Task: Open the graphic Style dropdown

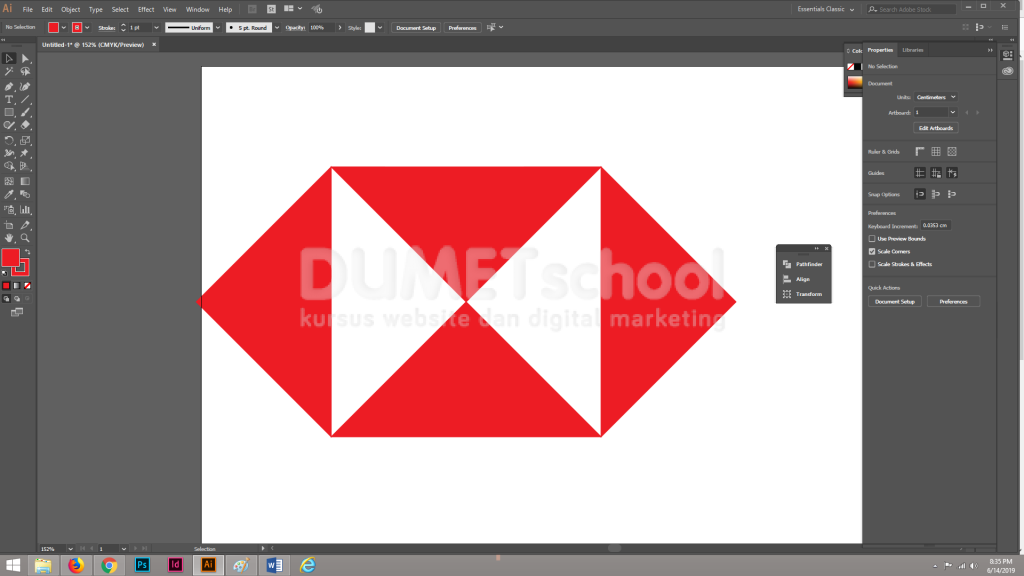Action: pos(380,28)
